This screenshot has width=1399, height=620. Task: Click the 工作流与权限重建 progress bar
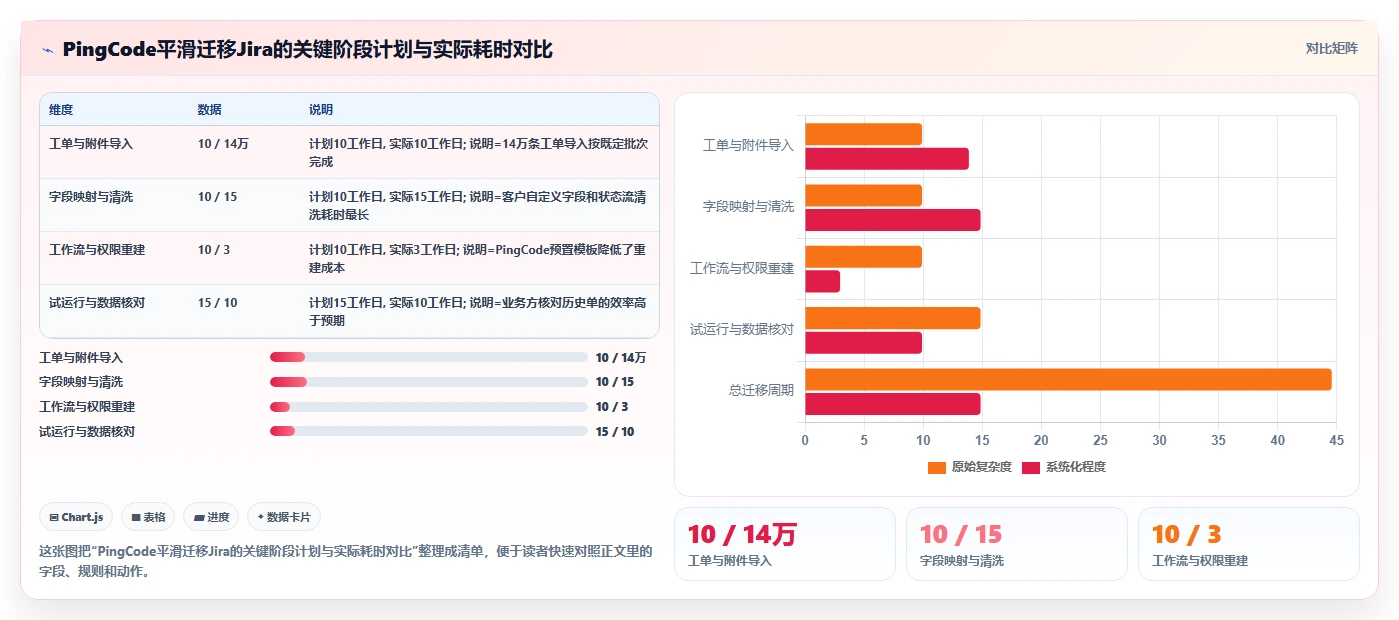pyautogui.click(x=428, y=407)
